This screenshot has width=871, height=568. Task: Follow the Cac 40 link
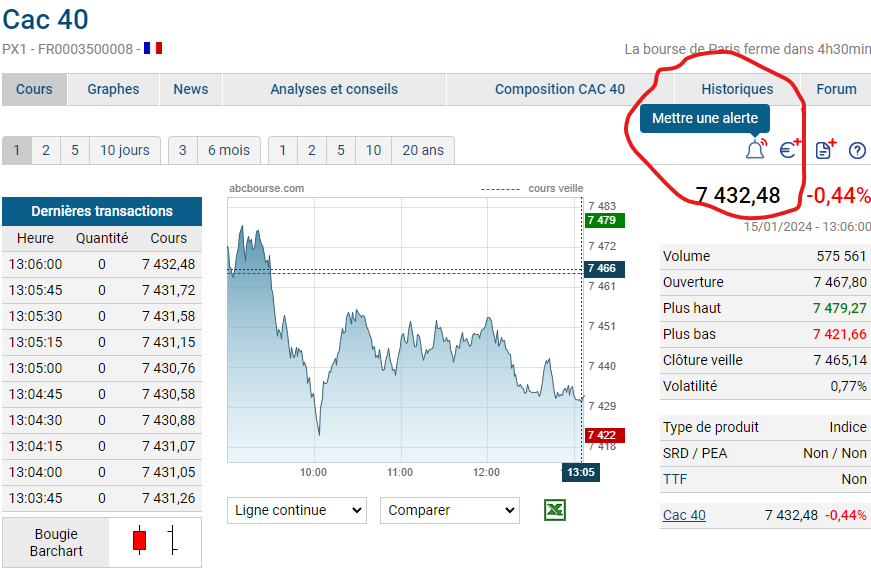[x=684, y=515]
